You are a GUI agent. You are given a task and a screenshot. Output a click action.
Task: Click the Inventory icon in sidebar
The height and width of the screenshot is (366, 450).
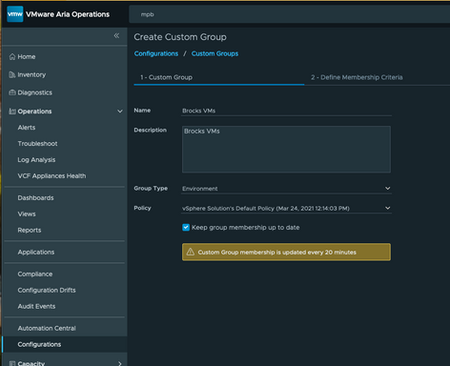[x=12, y=75]
